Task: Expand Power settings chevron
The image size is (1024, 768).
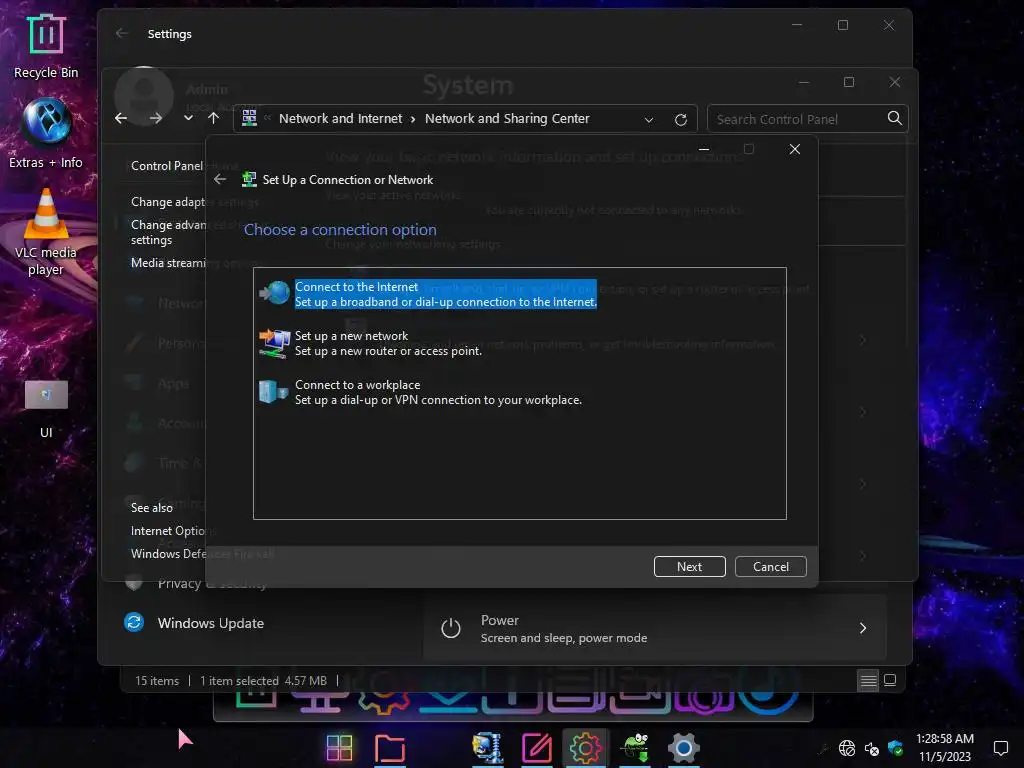Action: click(x=863, y=628)
